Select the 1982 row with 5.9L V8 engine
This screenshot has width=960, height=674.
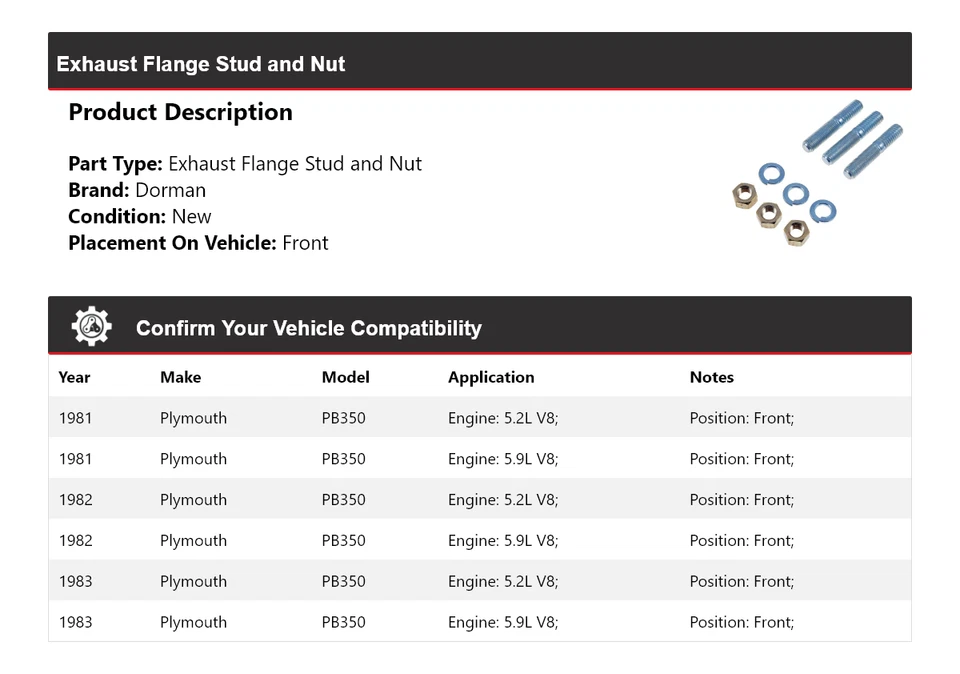(479, 541)
